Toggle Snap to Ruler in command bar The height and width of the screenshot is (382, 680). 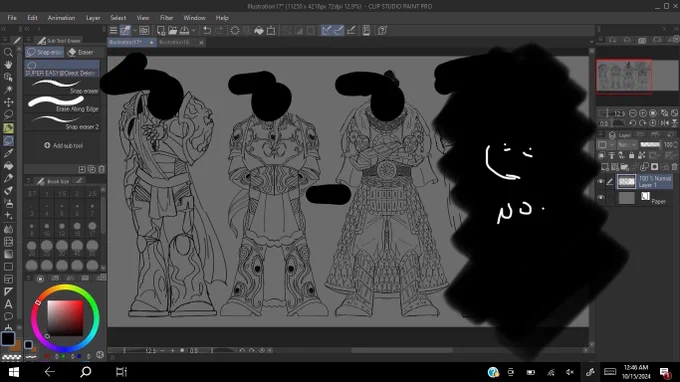coord(327,30)
